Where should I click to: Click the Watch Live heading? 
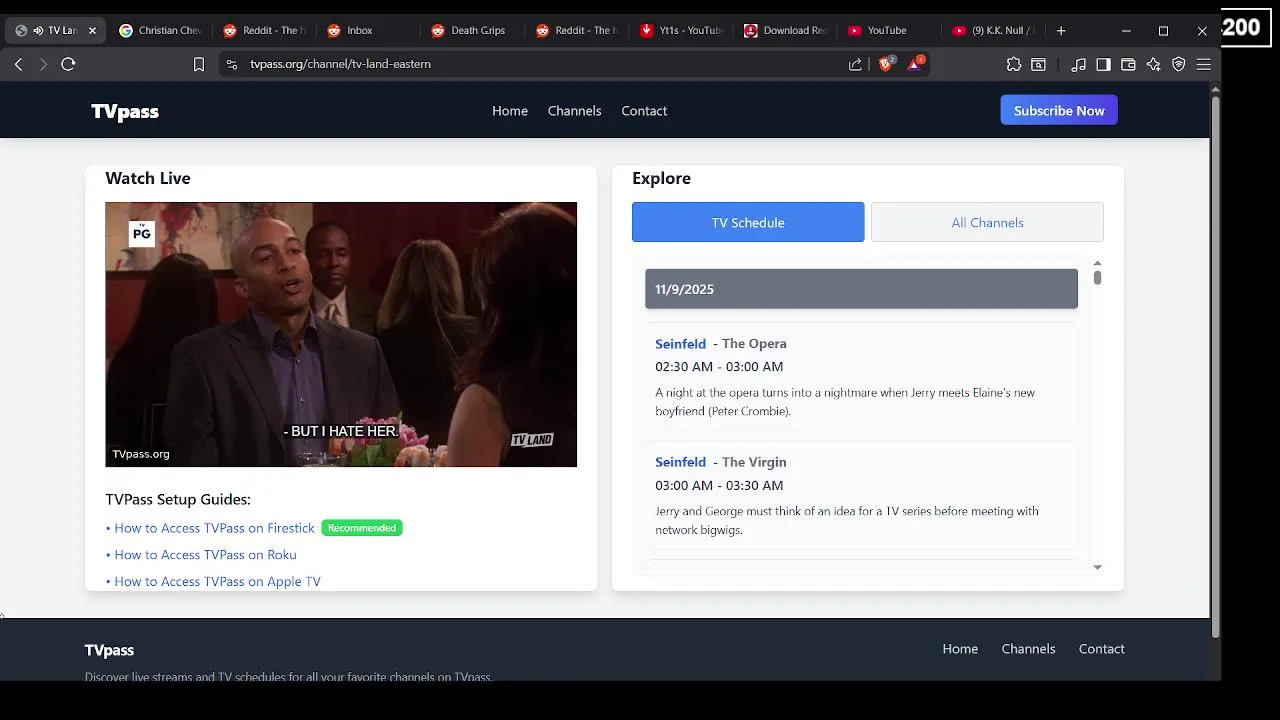pyautogui.click(x=148, y=178)
